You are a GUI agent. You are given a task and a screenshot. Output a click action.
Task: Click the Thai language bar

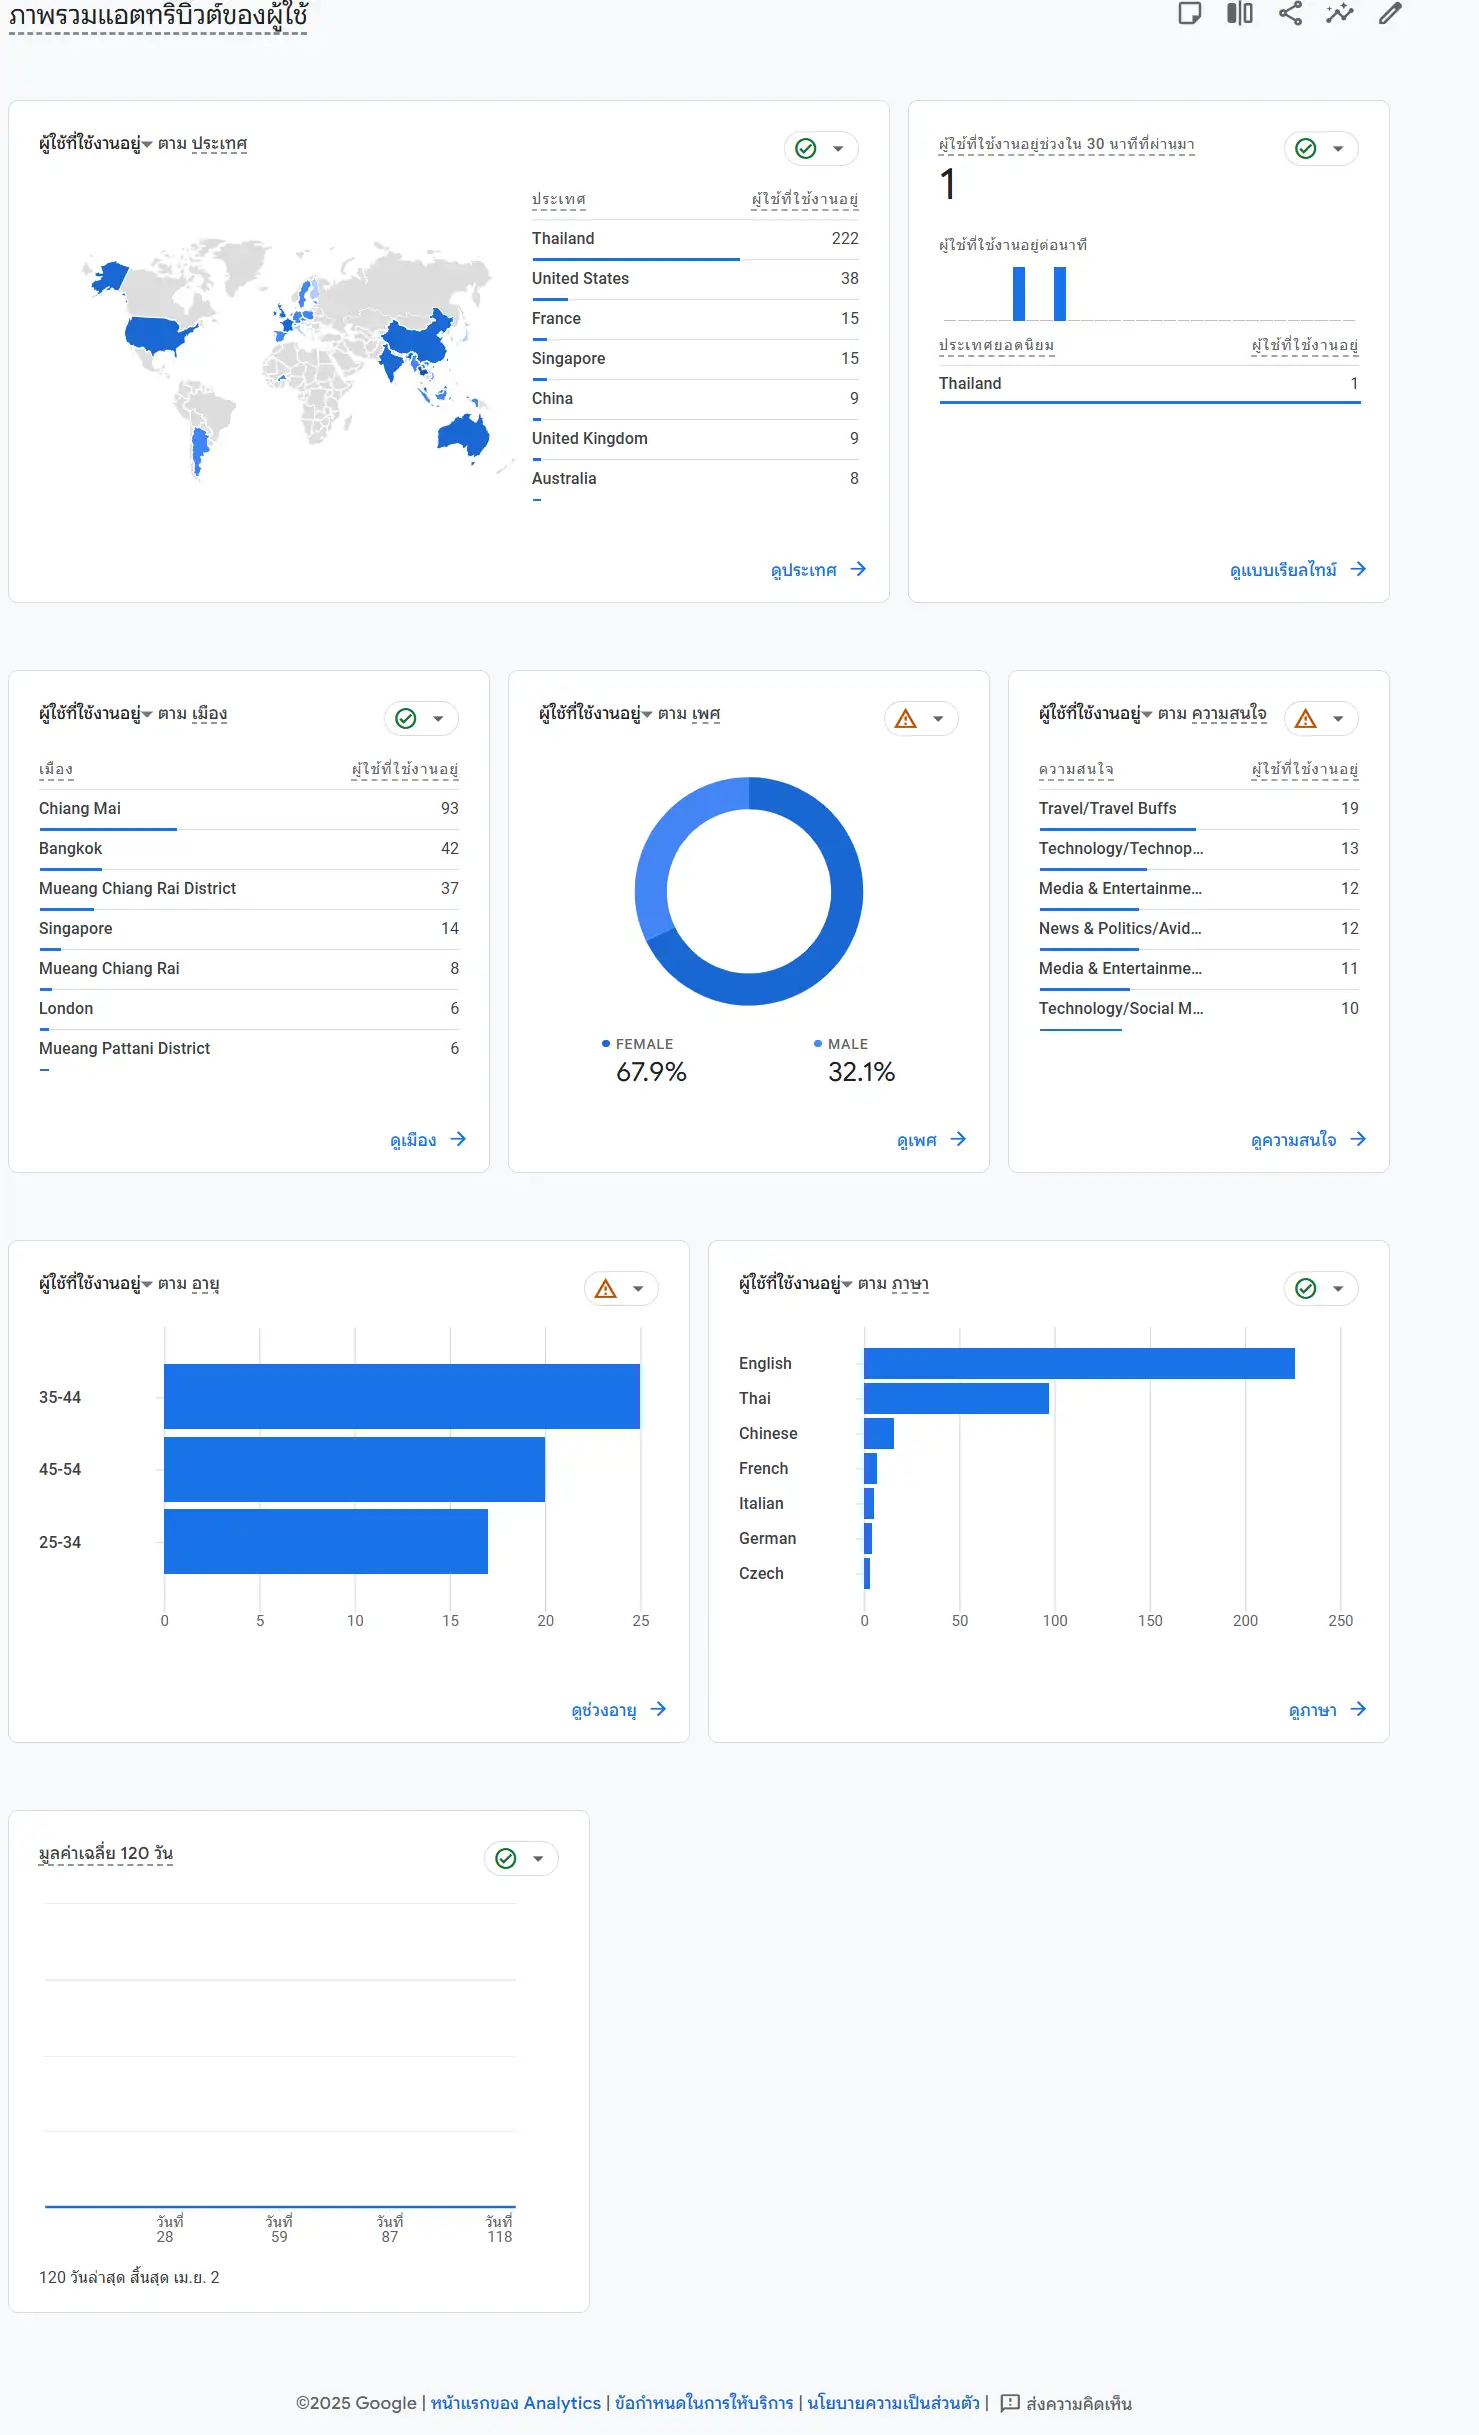click(956, 1399)
